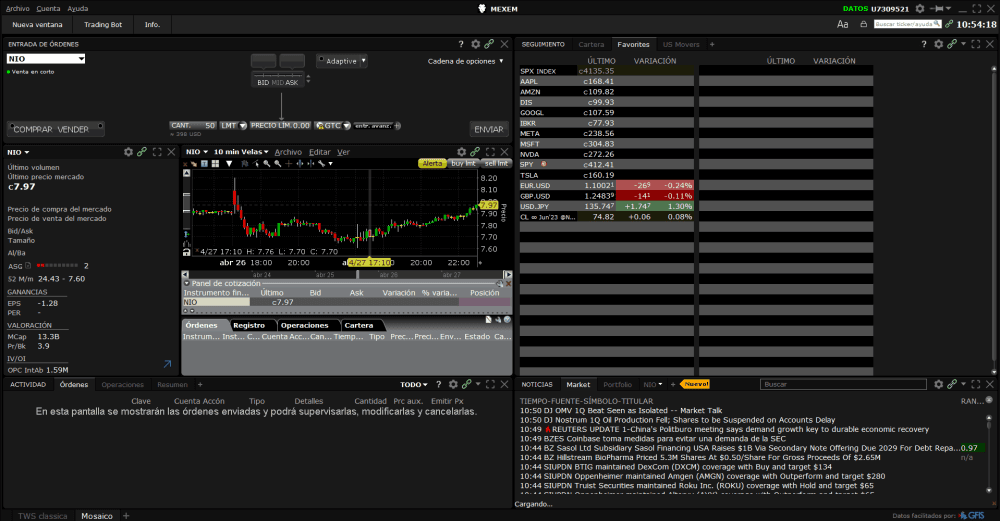1000x521 pixels.
Task: Click link chain icon in NIO quote details panel
Action: point(142,152)
